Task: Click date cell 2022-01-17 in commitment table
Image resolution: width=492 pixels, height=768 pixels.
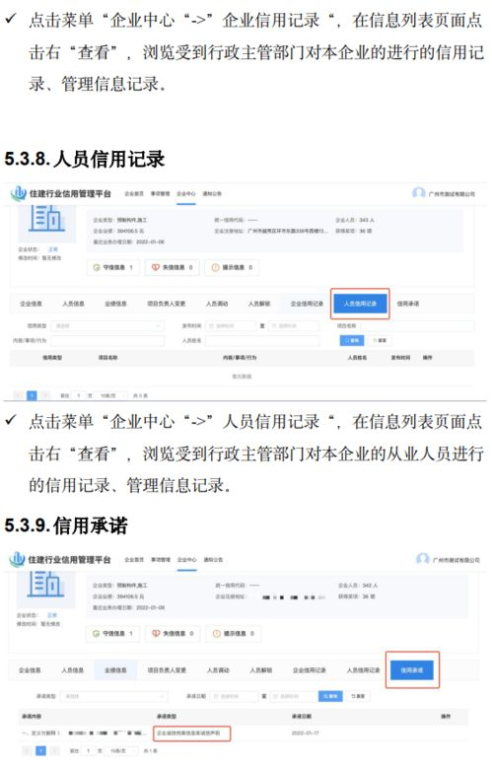Action: [305, 733]
